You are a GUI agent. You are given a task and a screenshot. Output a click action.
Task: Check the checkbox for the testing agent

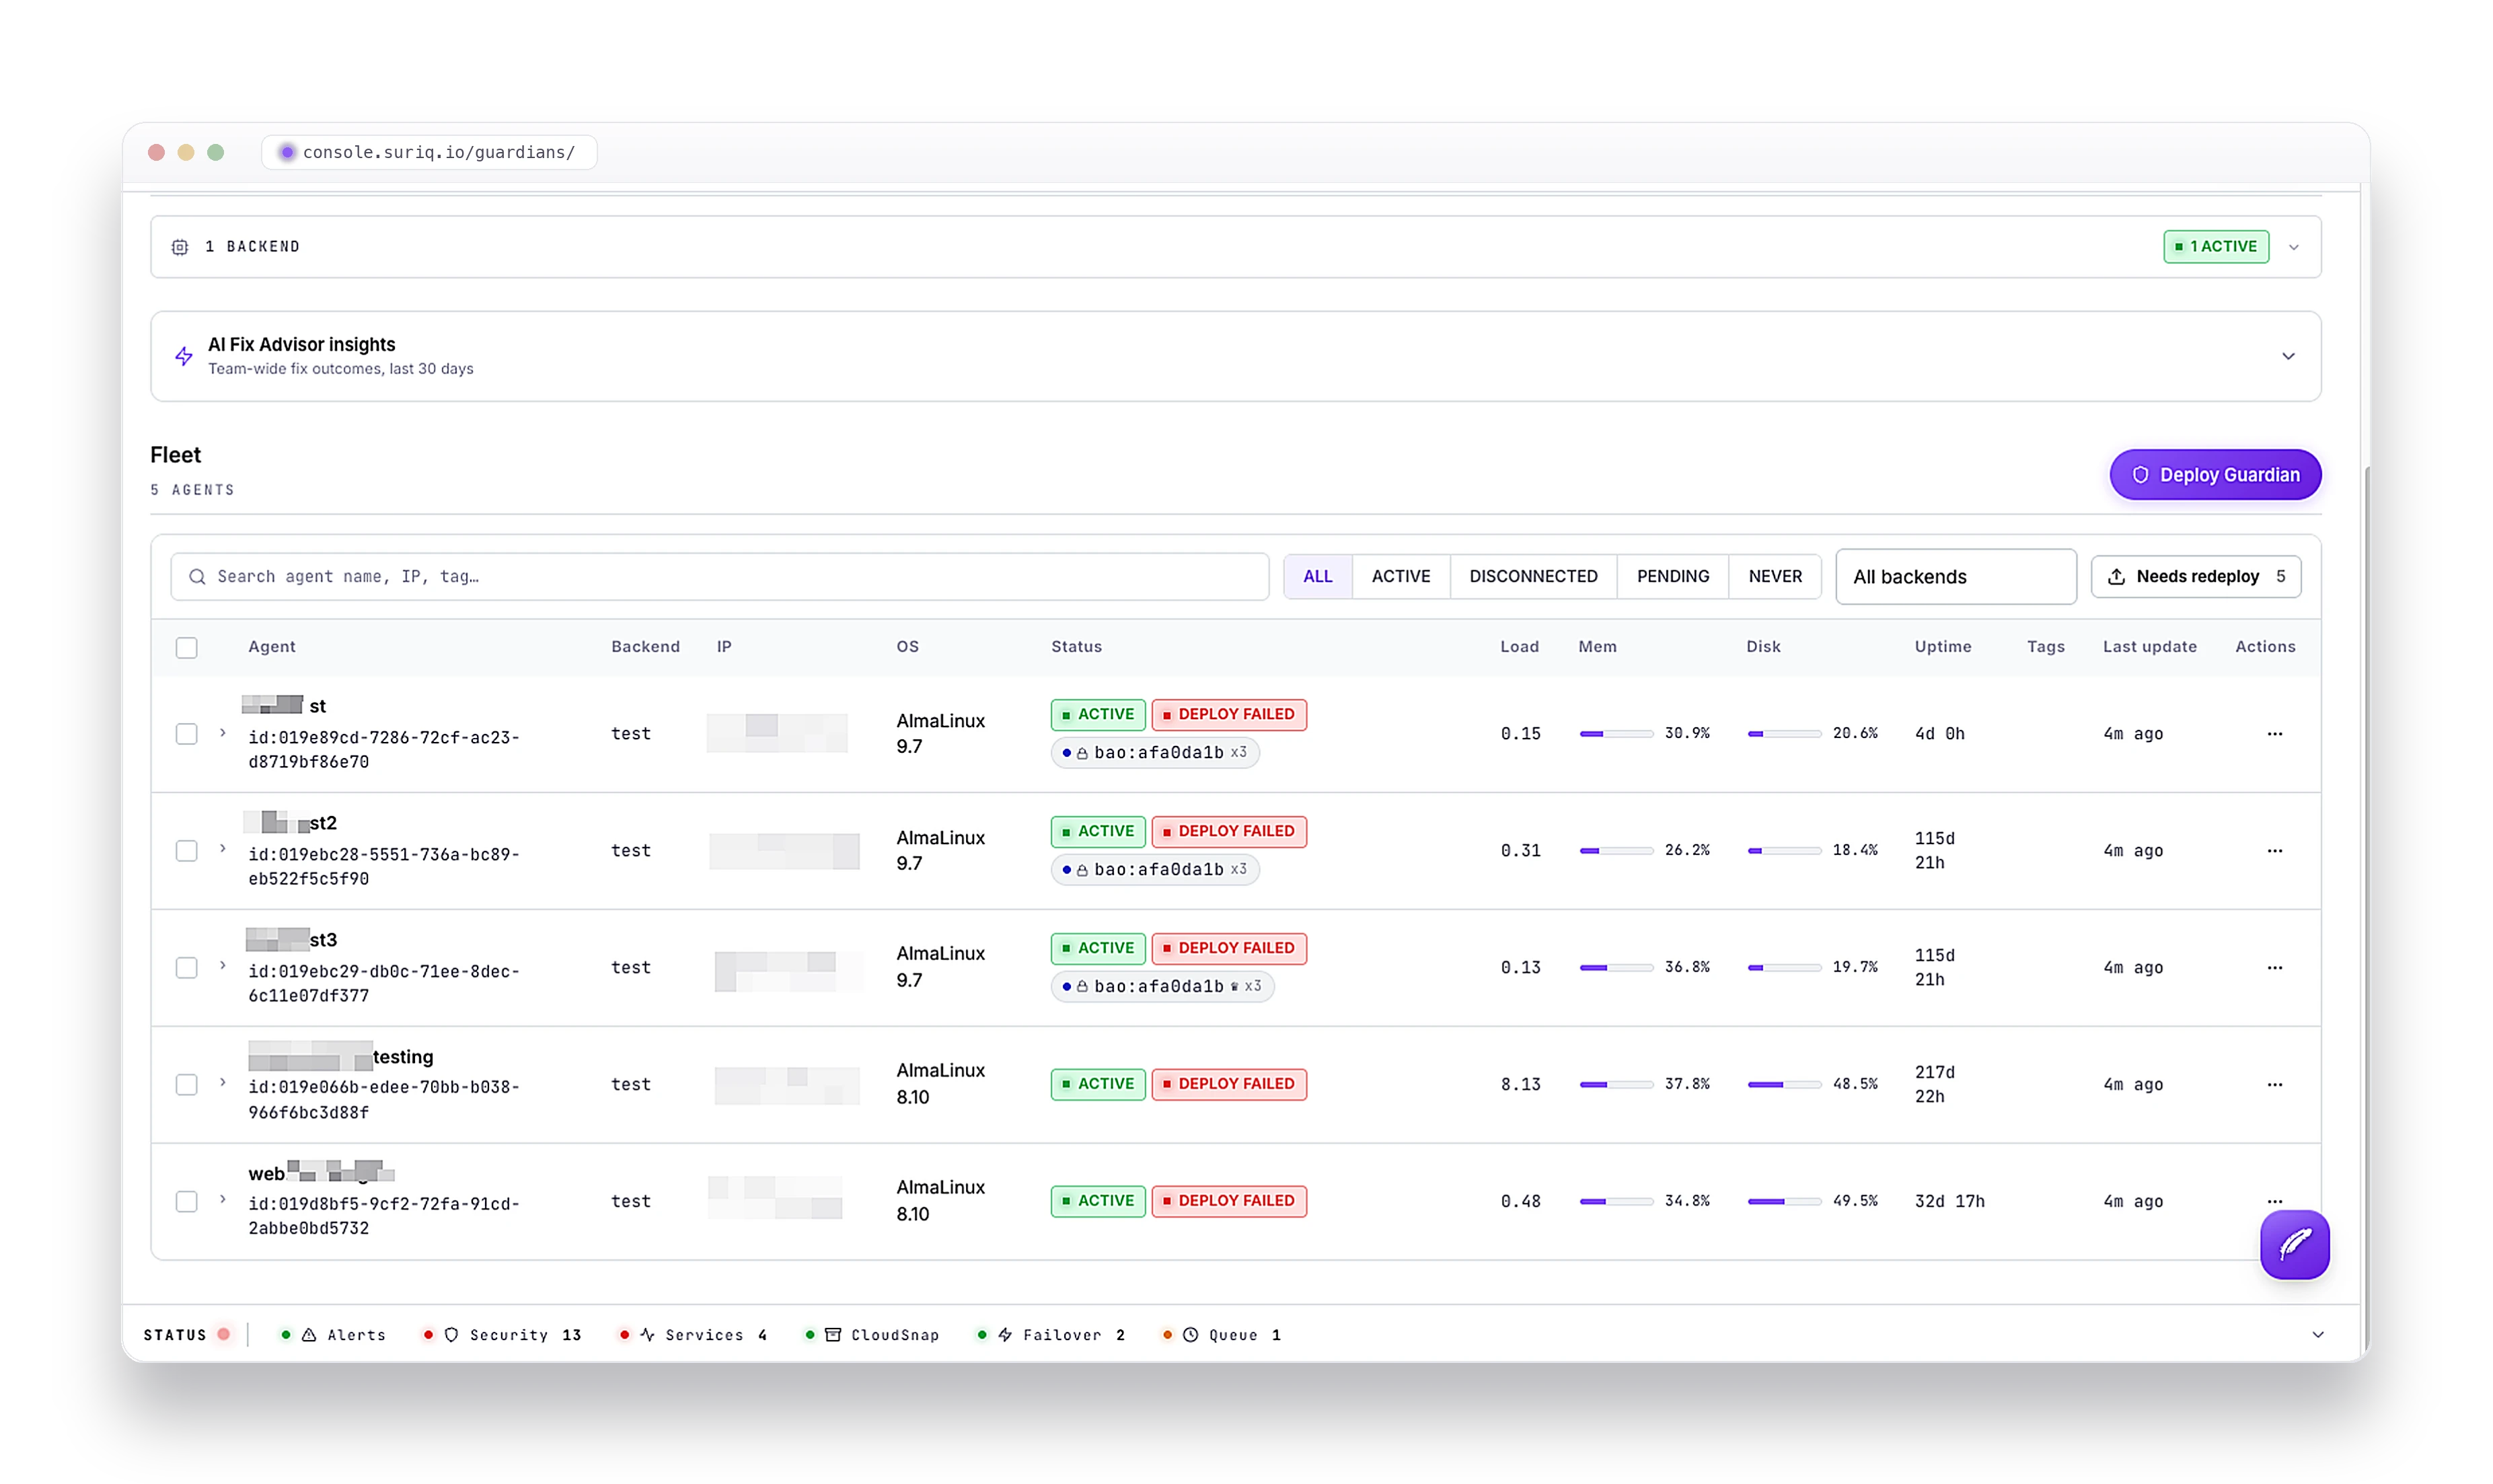coord(186,1085)
